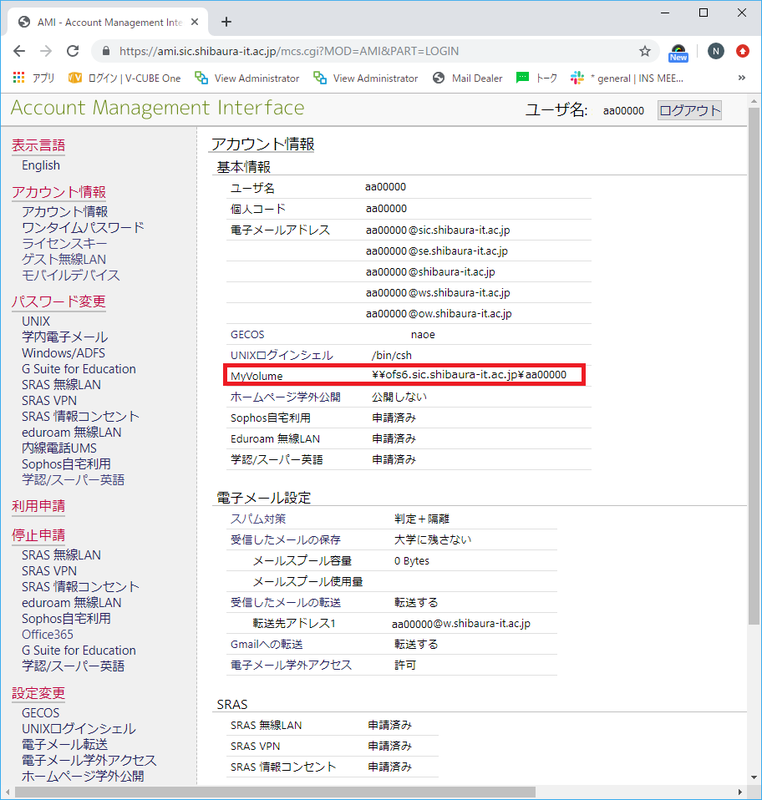This screenshot has width=762, height=800.
Task: Open ホームページ学外公開 under 設定変更
Action: tap(83, 776)
